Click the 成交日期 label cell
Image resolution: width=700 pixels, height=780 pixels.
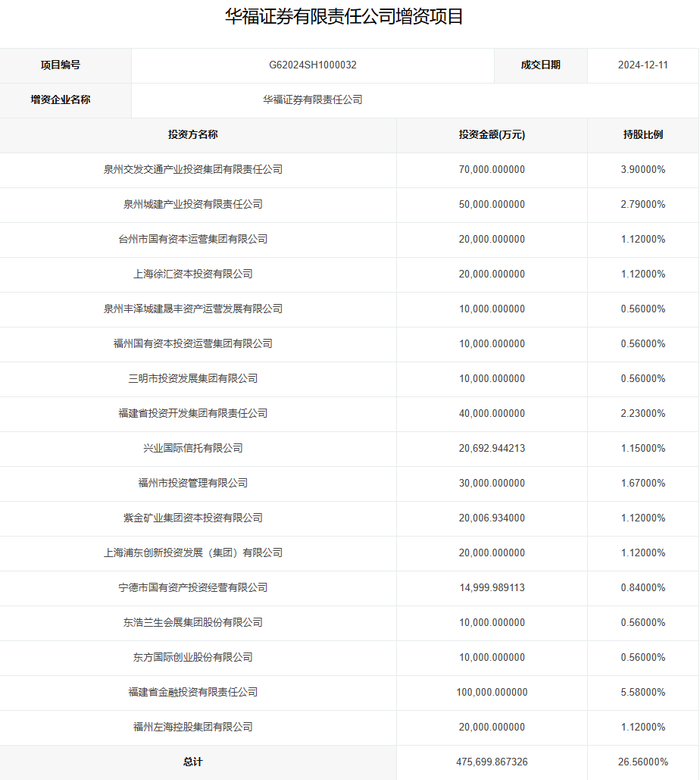541,65
